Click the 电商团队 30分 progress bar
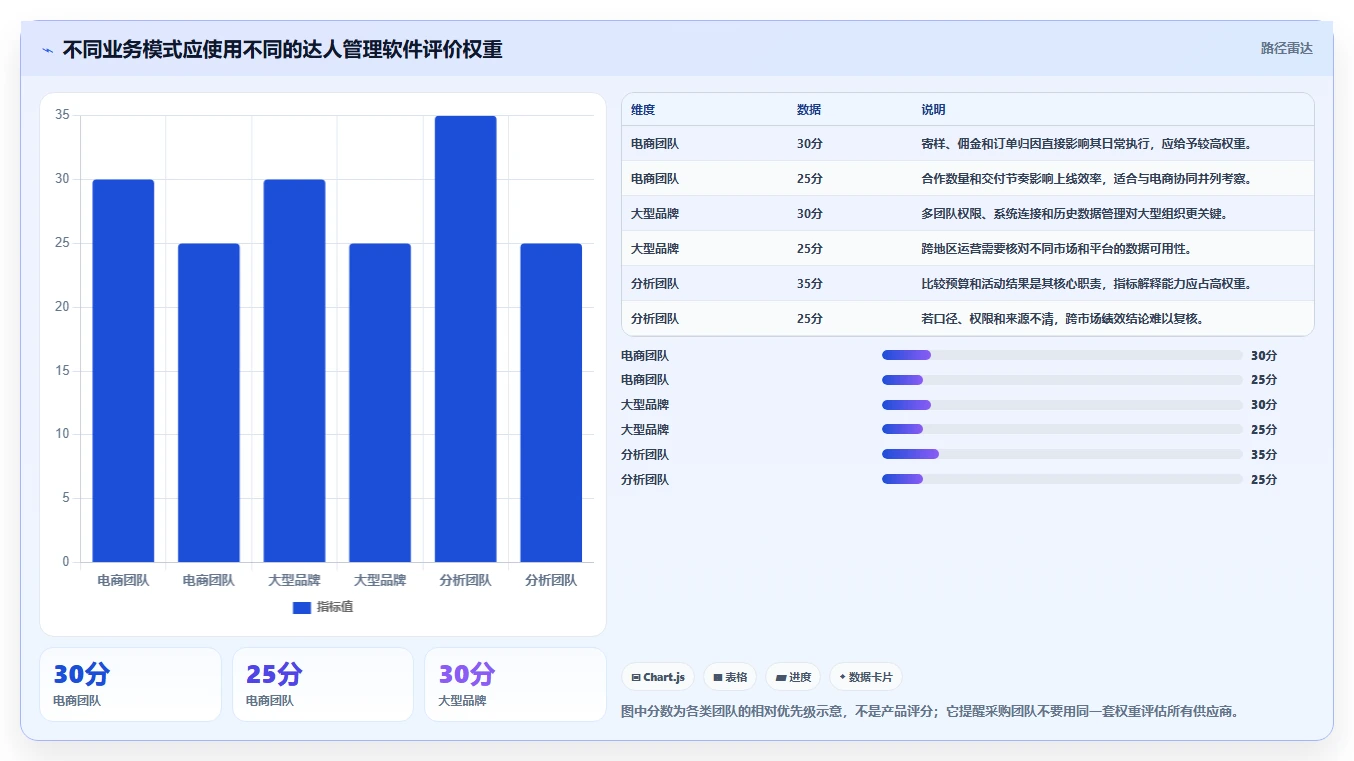 coord(1062,355)
